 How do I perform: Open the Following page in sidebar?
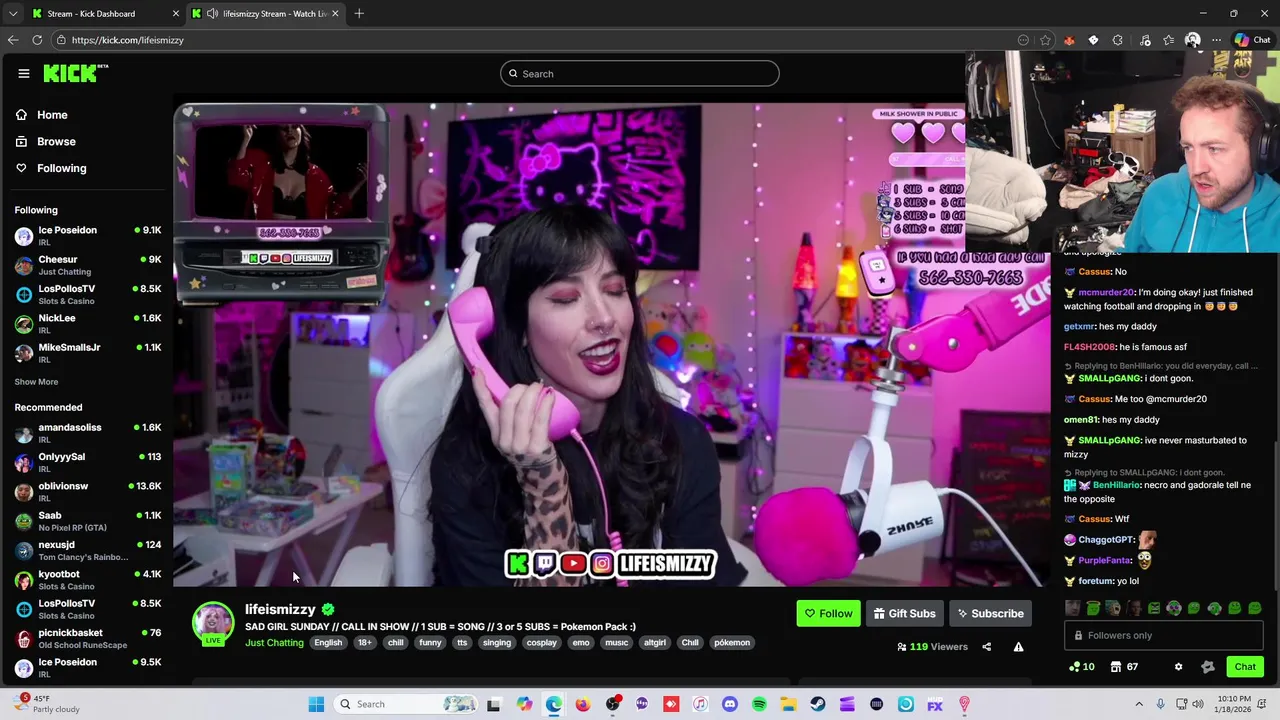(x=50, y=168)
